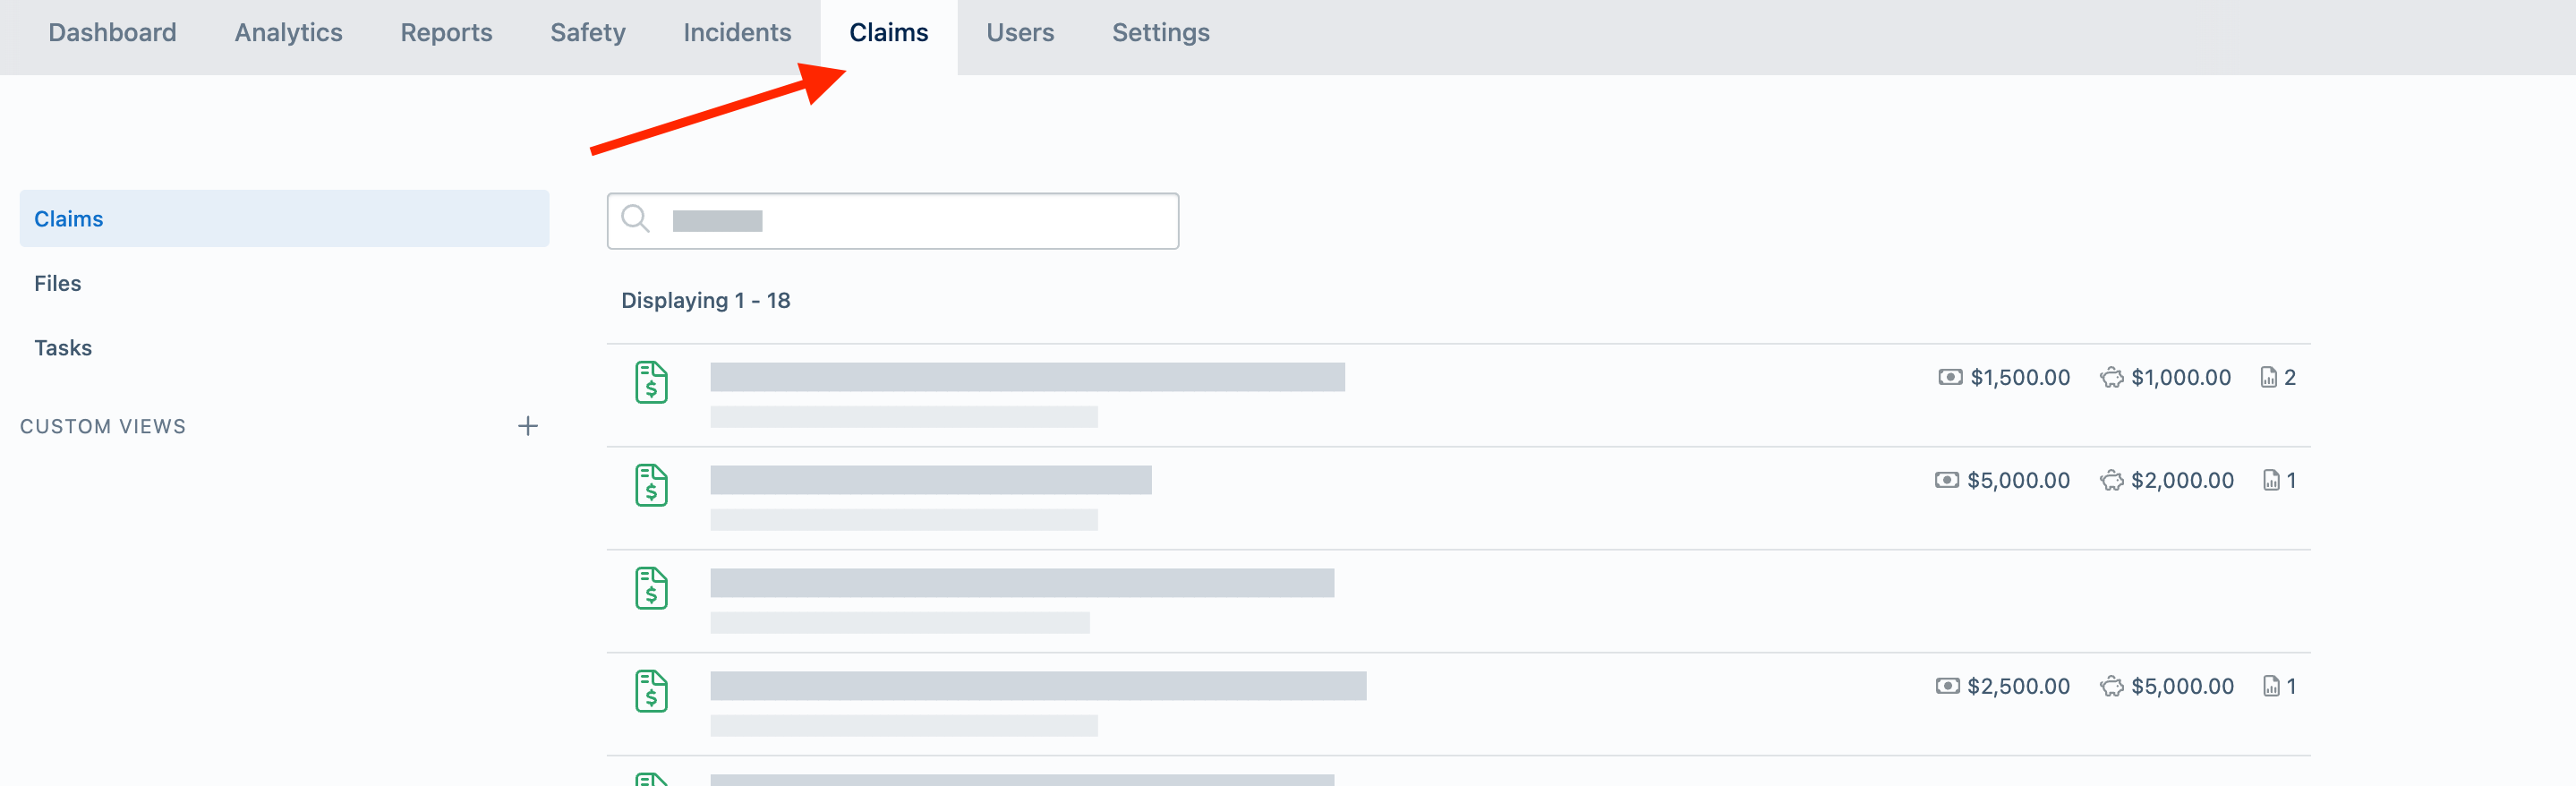Open the Users tab
This screenshot has height=786, width=2576.
(x=1020, y=33)
